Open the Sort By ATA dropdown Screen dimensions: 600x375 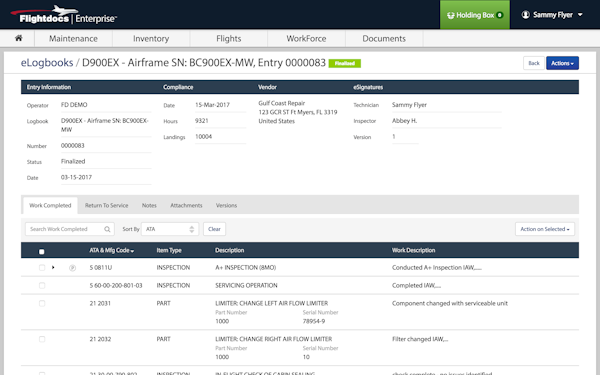(x=170, y=229)
